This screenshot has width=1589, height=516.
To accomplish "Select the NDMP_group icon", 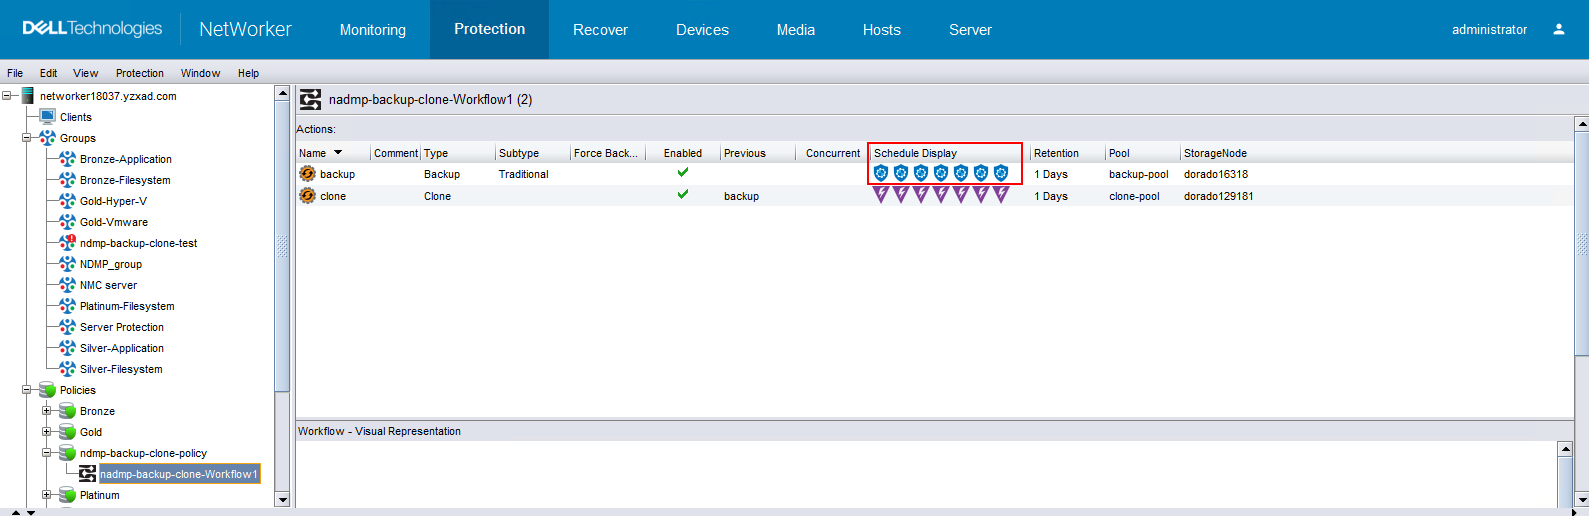I will pyautogui.click(x=67, y=264).
